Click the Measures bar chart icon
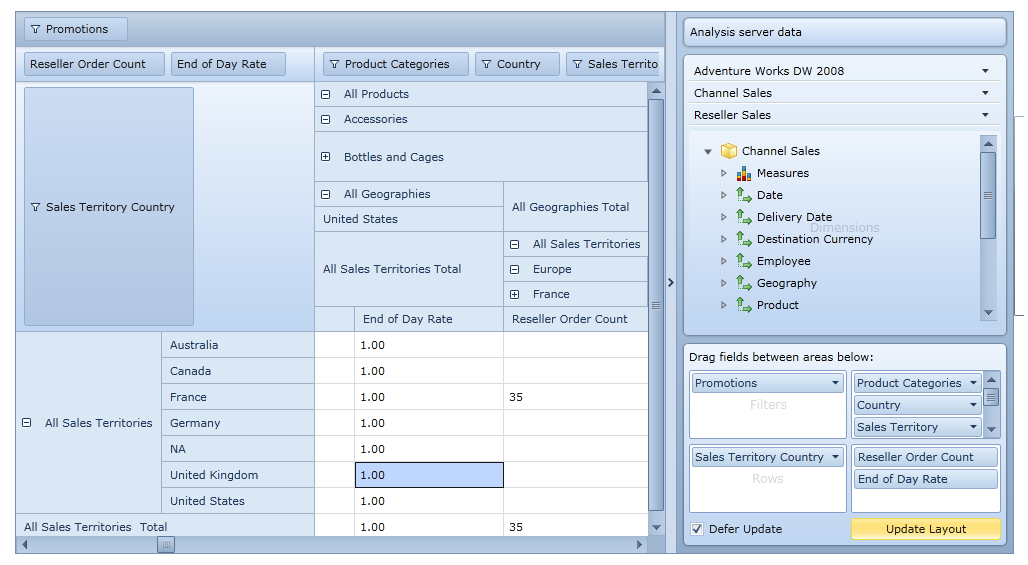1028x565 pixels. click(x=743, y=174)
